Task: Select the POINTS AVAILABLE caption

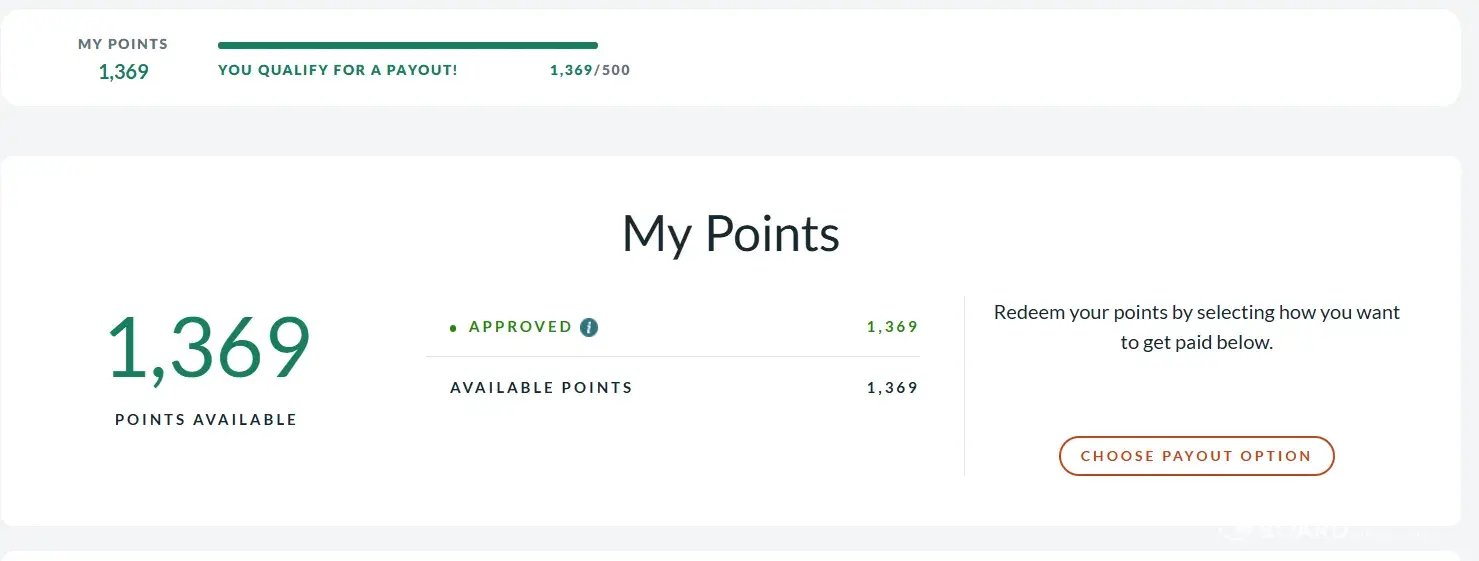Action: (206, 420)
